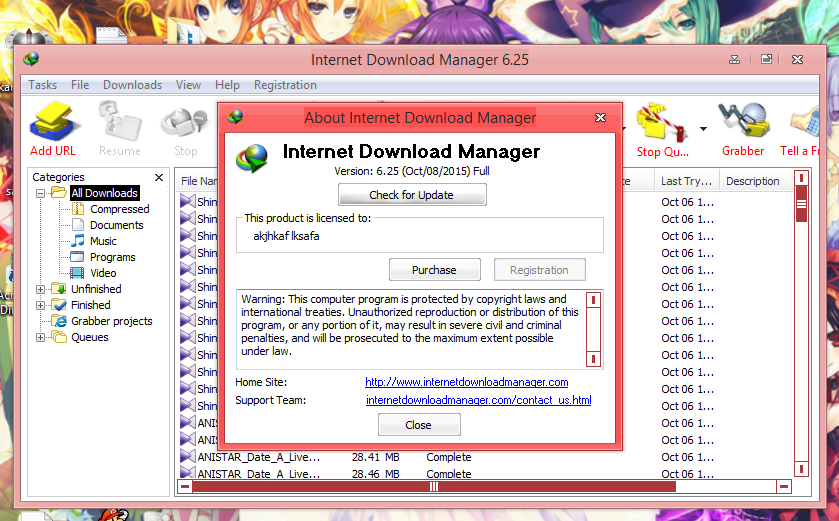Select Grabber projects category

(112, 321)
